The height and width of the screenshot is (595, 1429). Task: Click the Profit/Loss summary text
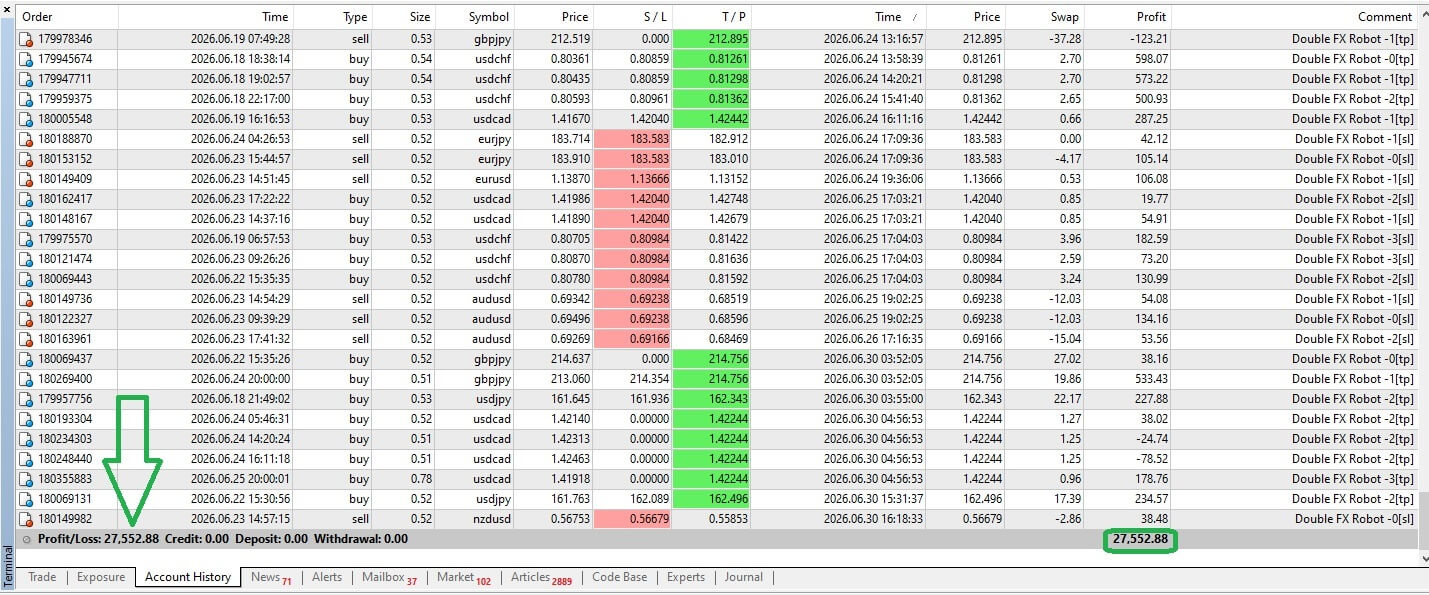click(x=98, y=539)
